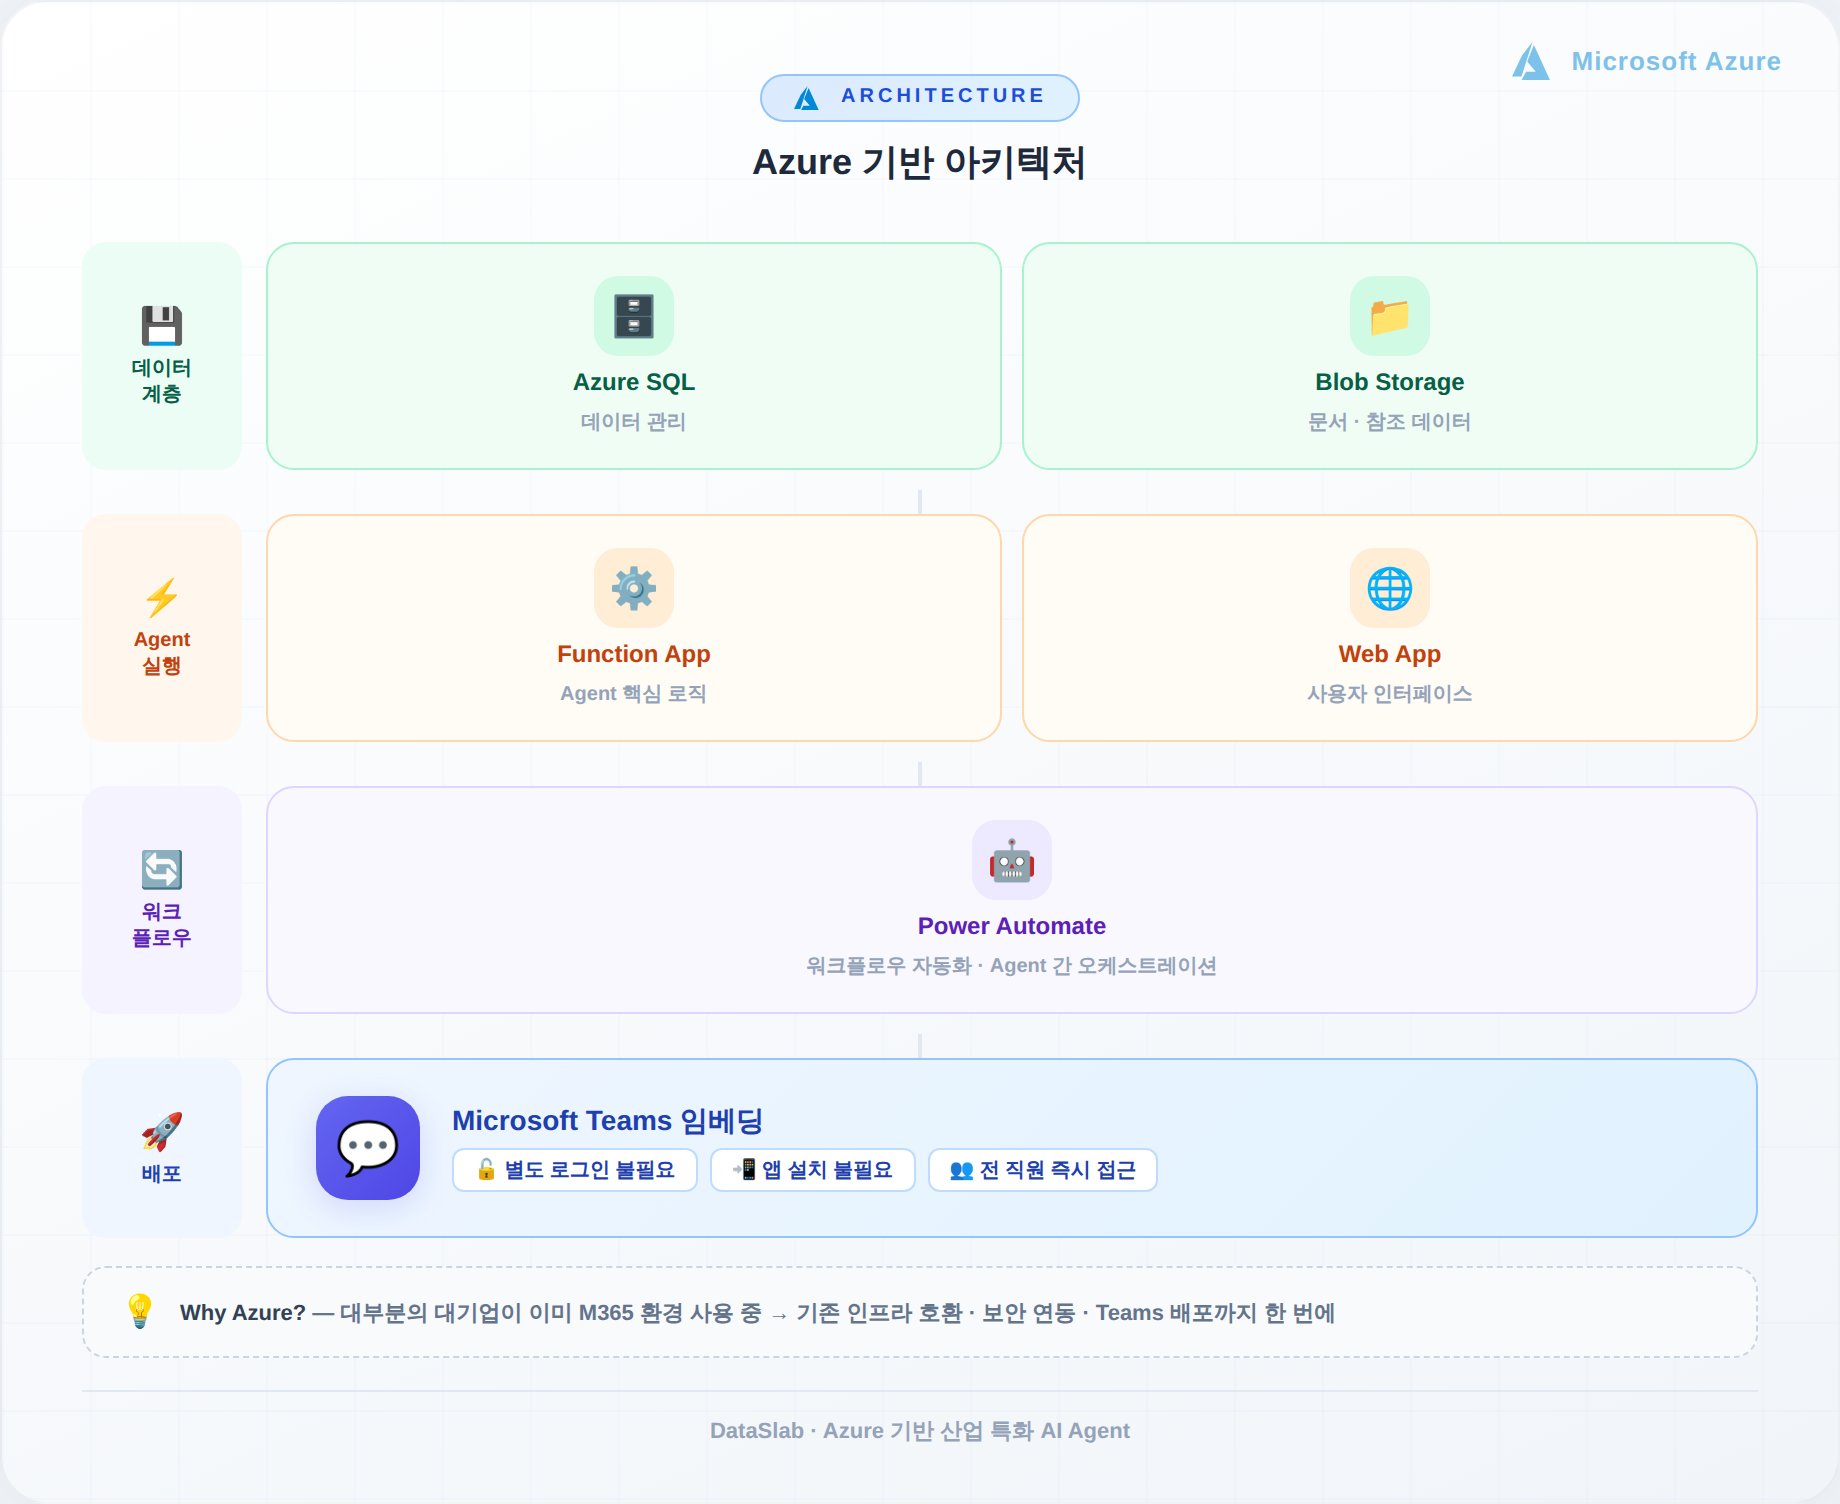Click the 'Blob Storage' heading

coord(1390,382)
